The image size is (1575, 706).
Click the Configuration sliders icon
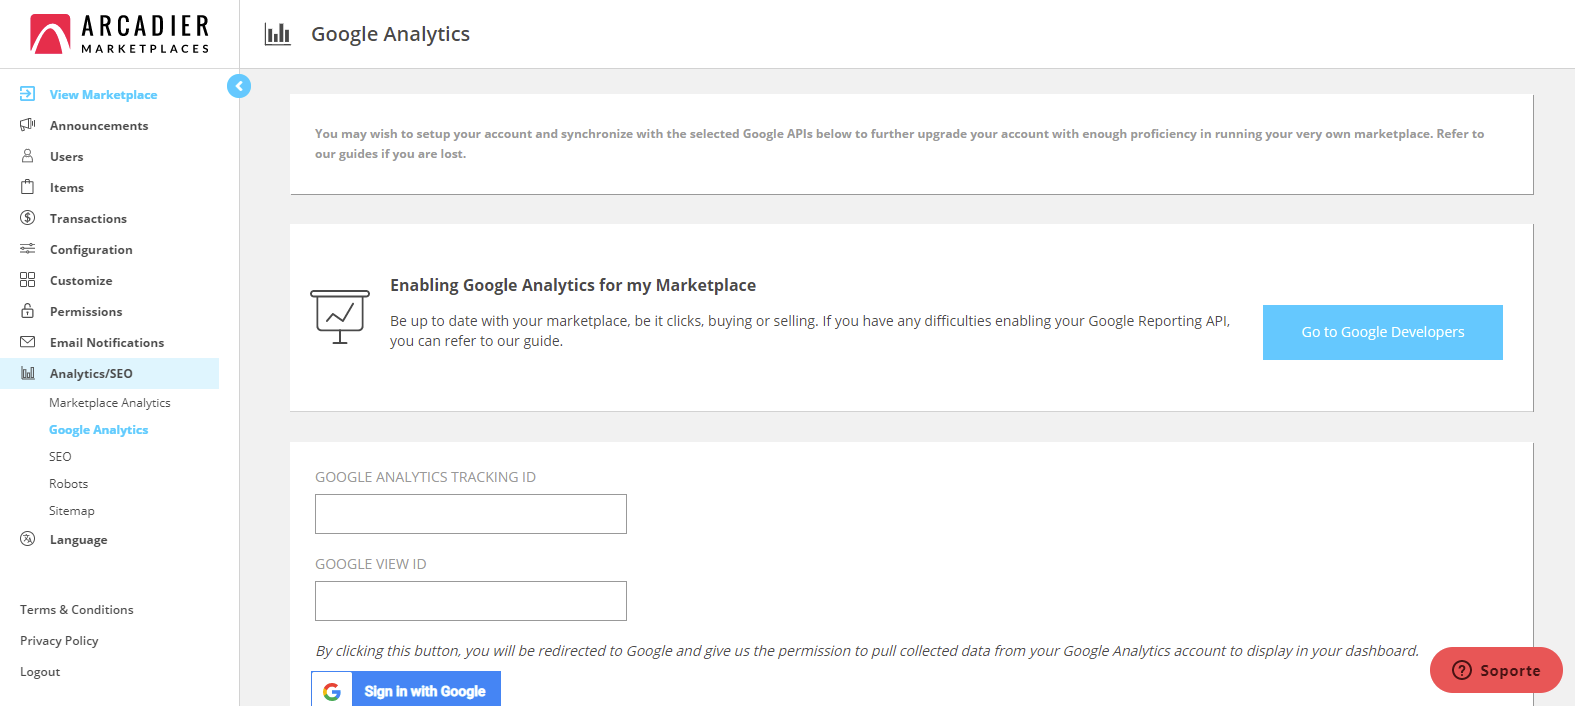tap(28, 249)
